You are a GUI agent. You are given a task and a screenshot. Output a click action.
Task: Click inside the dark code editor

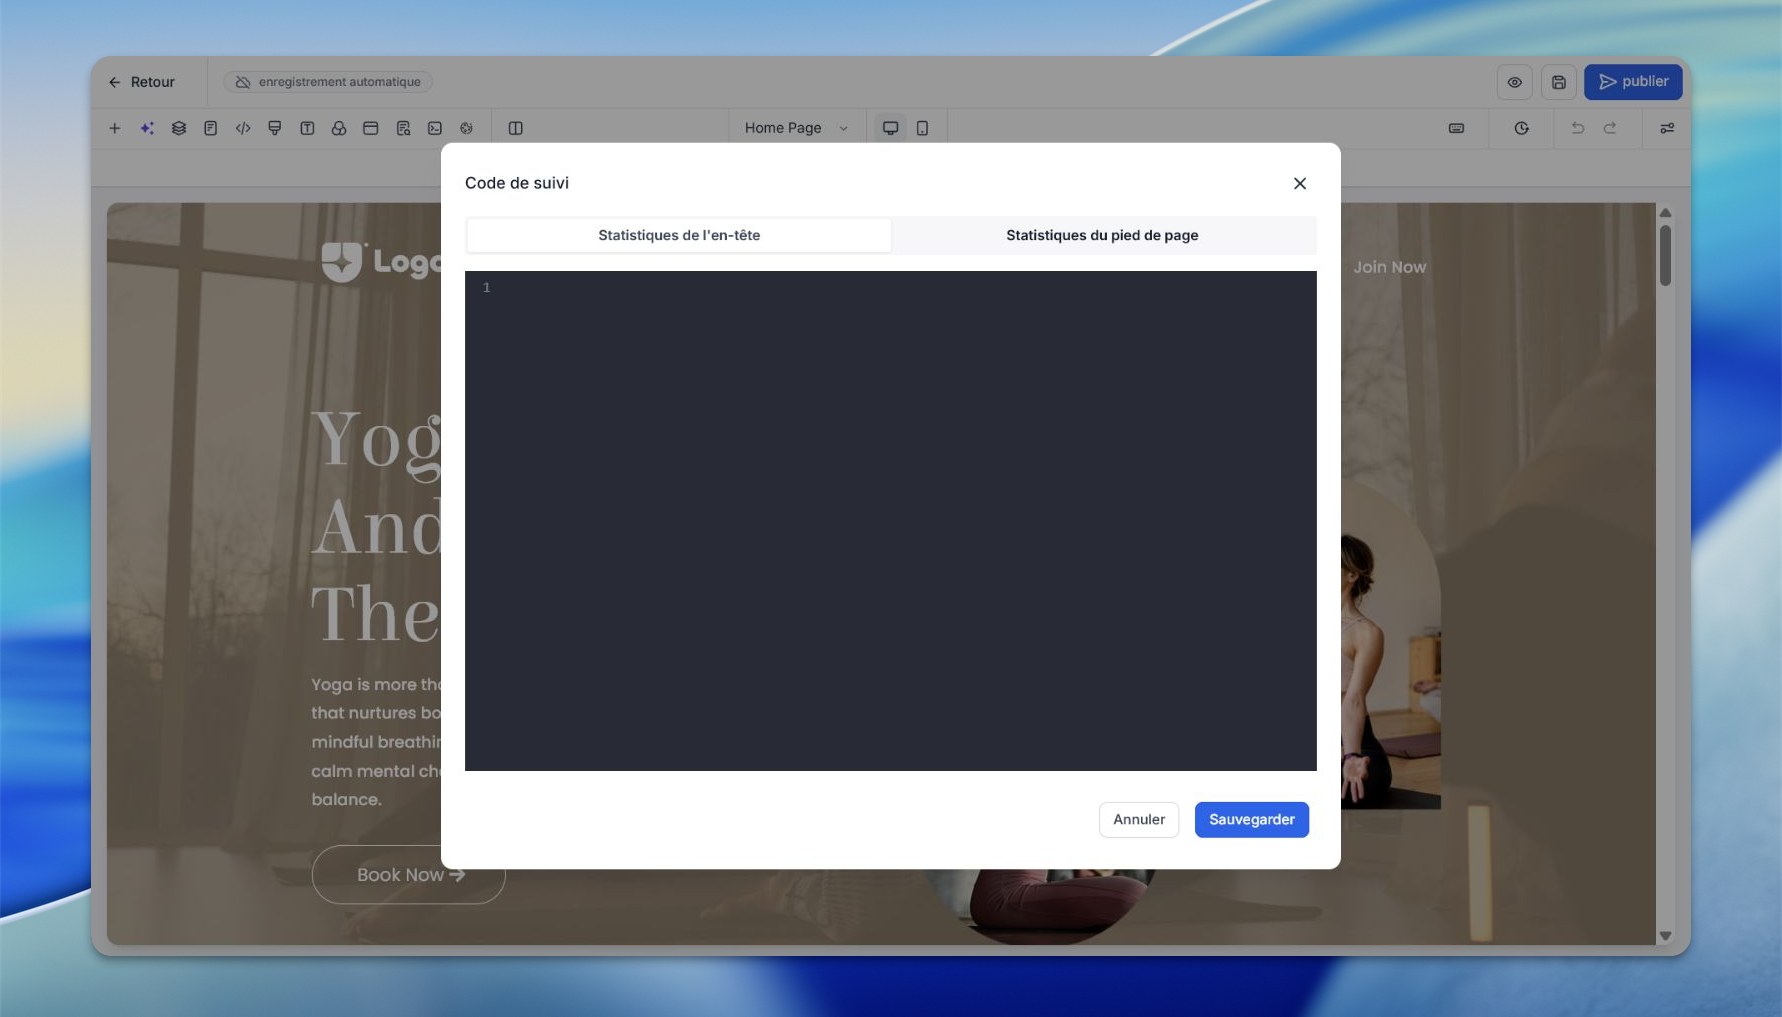tap(891, 521)
